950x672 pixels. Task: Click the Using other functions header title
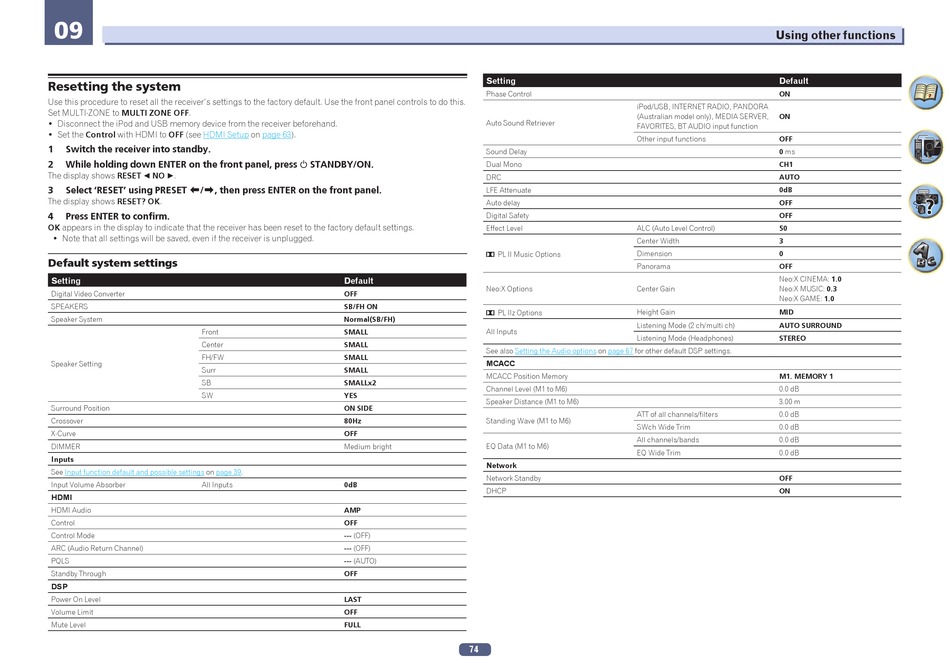tap(835, 35)
